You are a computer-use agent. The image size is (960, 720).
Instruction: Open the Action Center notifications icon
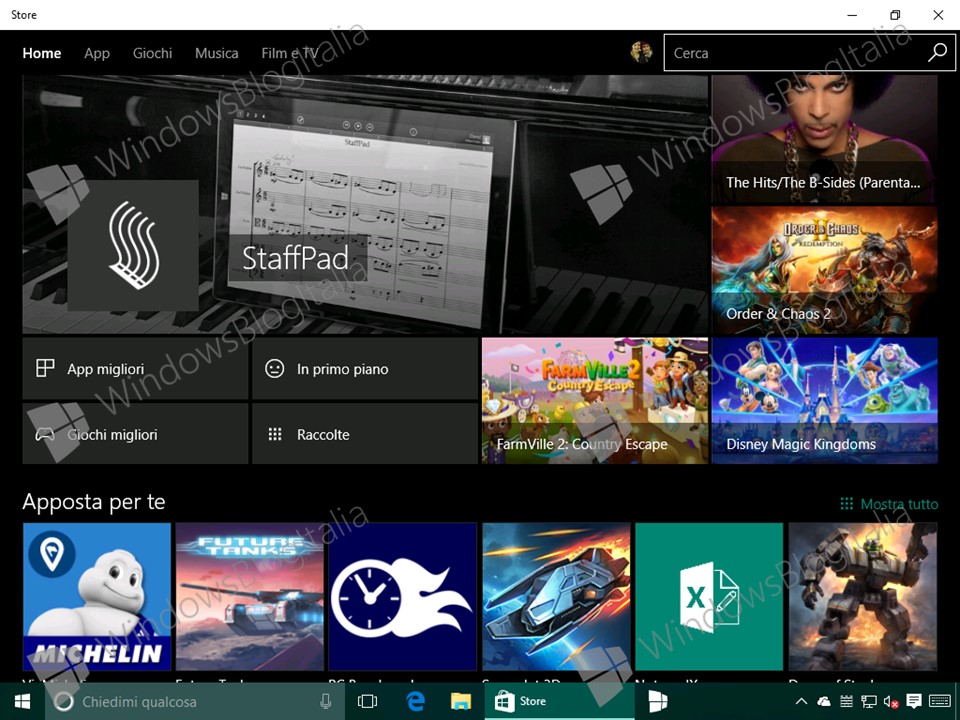coord(913,702)
